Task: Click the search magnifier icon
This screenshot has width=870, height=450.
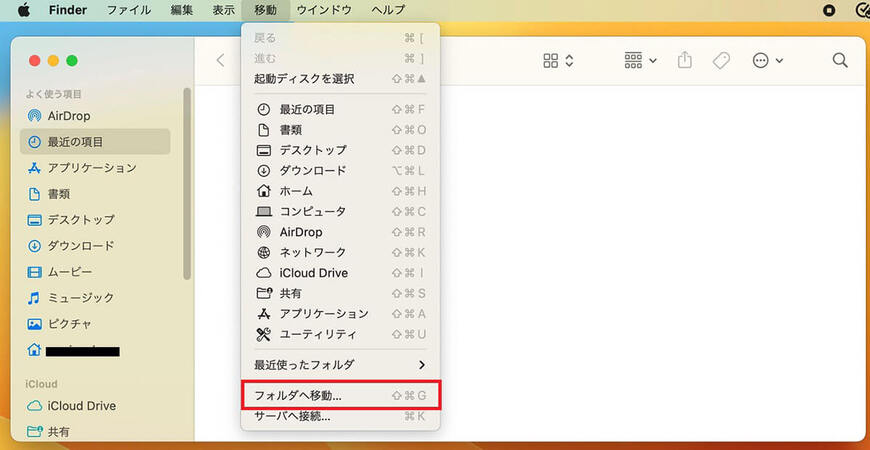Action: coord(840,61)
